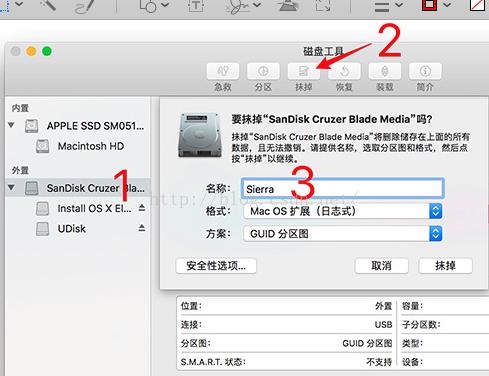
Task: Click the 外置 sidebar section header
Action: (x=20, y=170)
